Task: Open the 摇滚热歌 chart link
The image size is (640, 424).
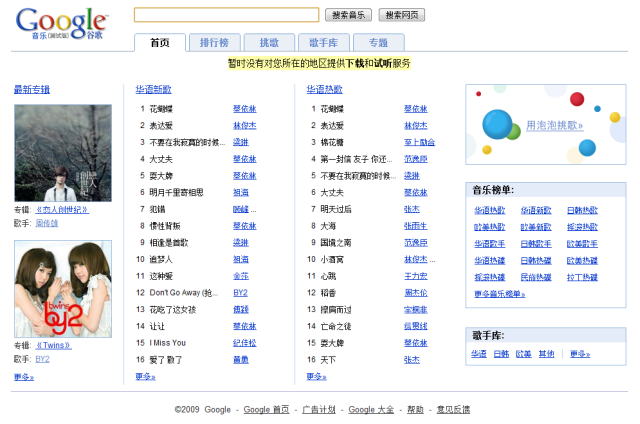Action: (x=582, y=227)
